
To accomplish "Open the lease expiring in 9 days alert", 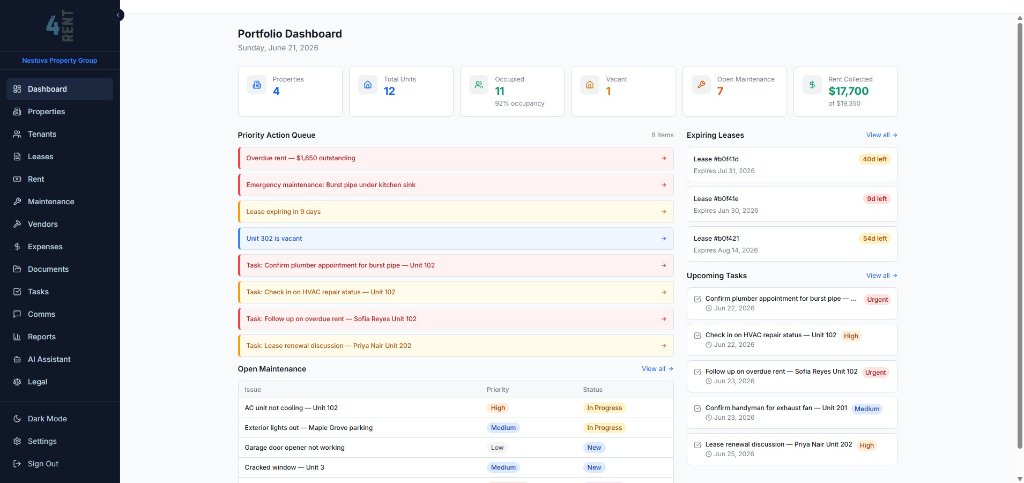I will [455, 211].
